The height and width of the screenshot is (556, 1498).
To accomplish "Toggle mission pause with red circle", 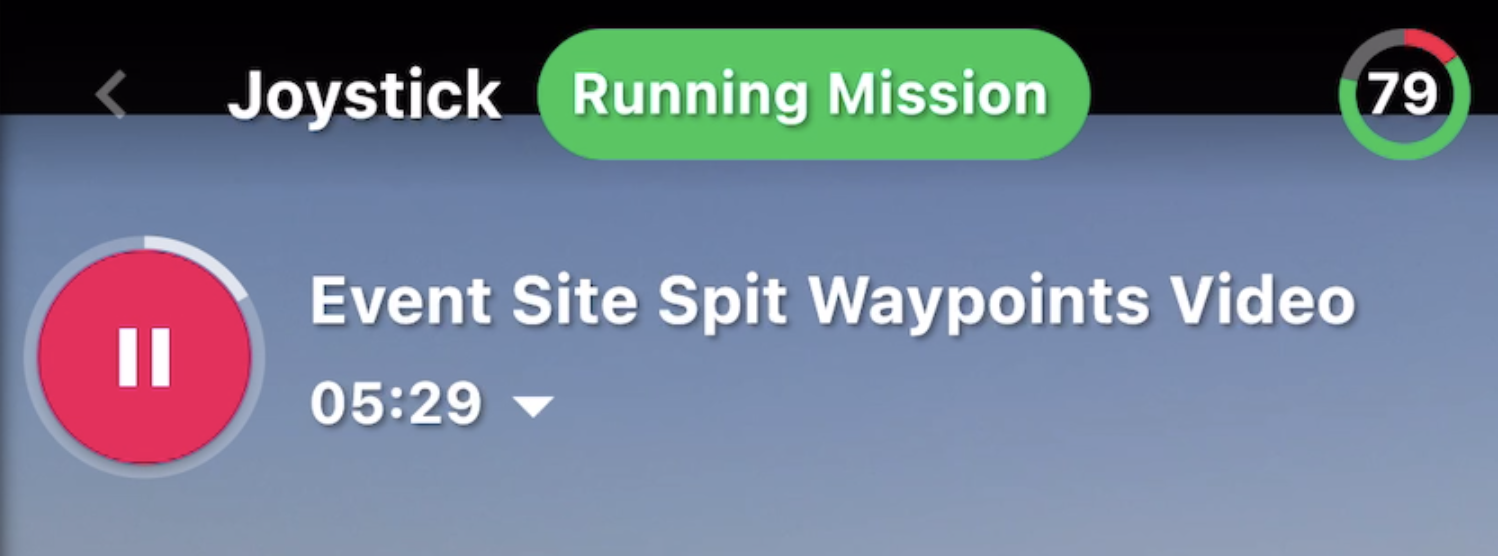I will tap(145, 357).
